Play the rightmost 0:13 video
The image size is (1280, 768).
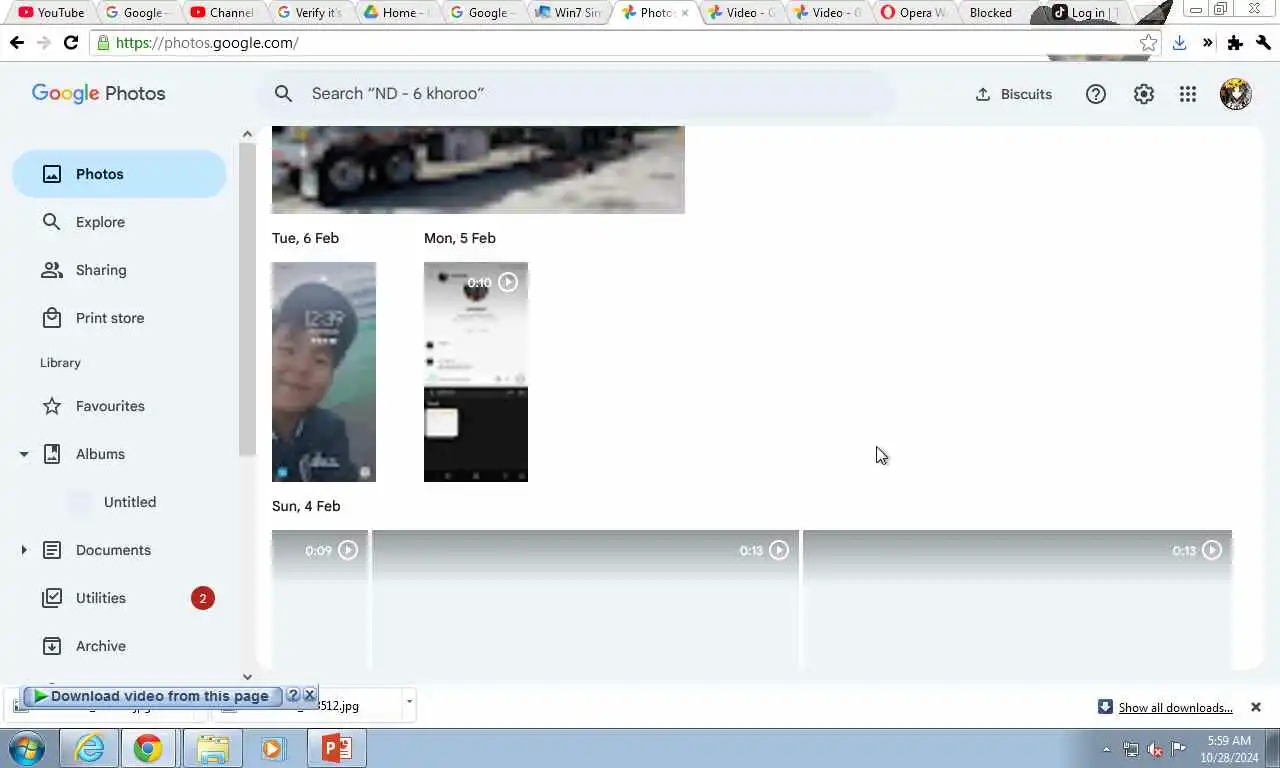[x=1212, y=550]
